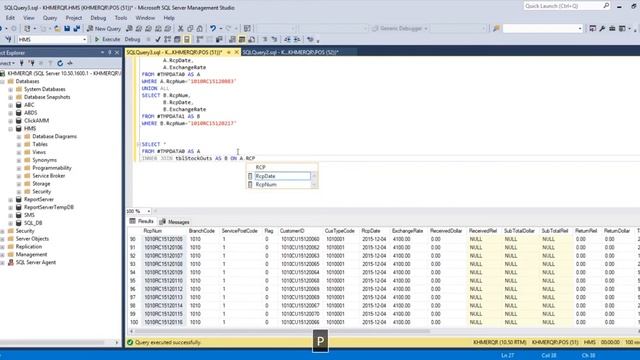The width and height of the screenshot is (640, 360).
Task: Switch to the Results tab
Action: [142, 221]
